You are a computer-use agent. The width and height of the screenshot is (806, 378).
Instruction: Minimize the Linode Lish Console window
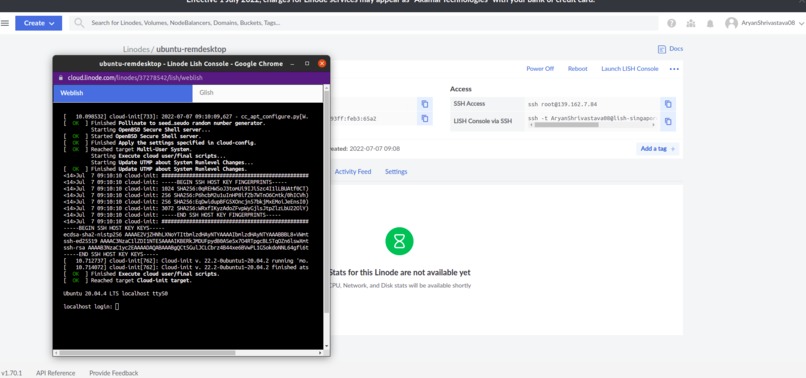click(x=292, y=64)
